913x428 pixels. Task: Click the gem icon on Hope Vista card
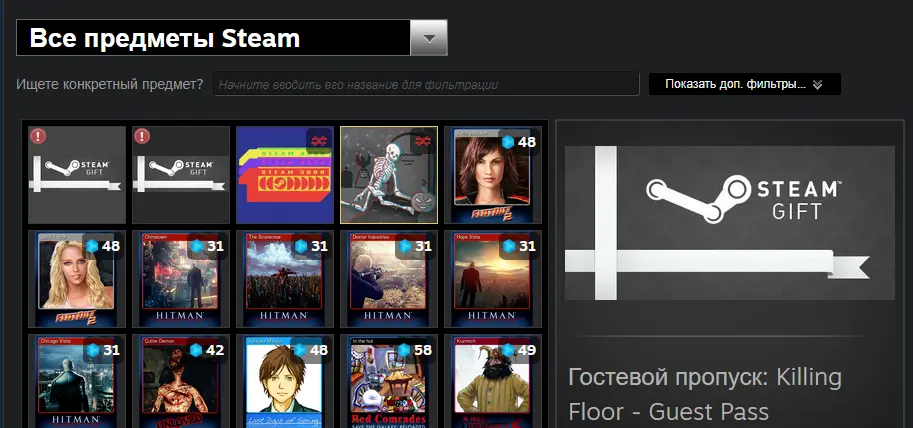pyautogui.click(x=508, y=246)
